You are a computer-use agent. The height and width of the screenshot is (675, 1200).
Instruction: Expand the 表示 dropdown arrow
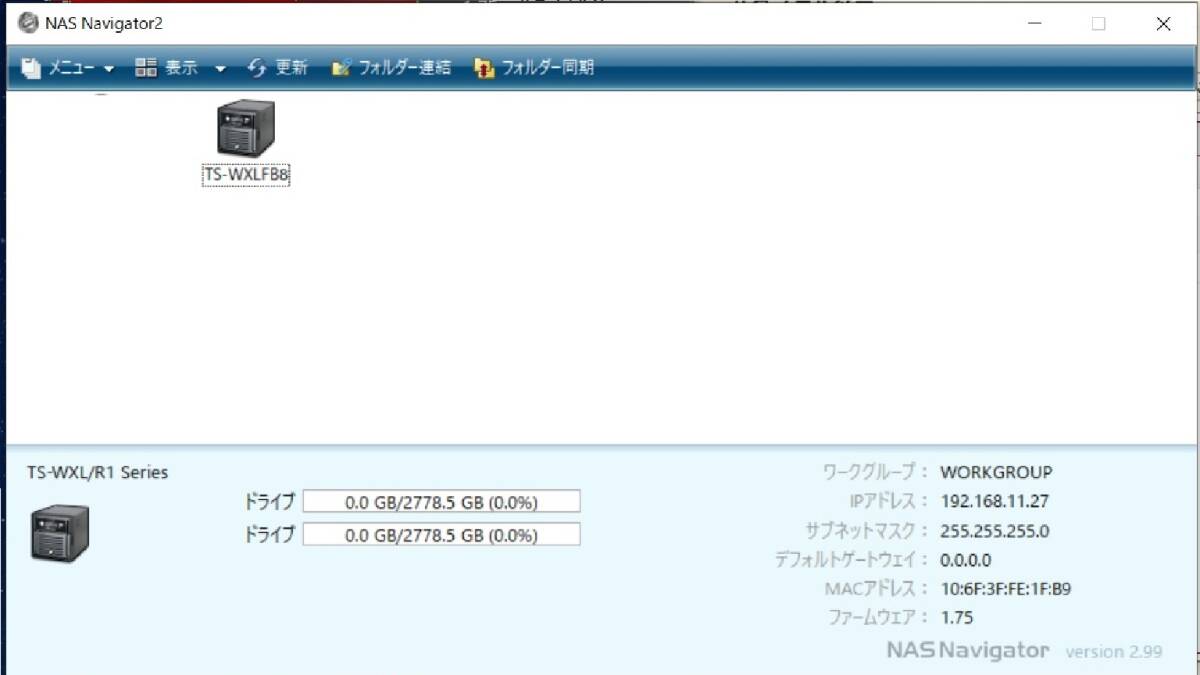(220, 69)
